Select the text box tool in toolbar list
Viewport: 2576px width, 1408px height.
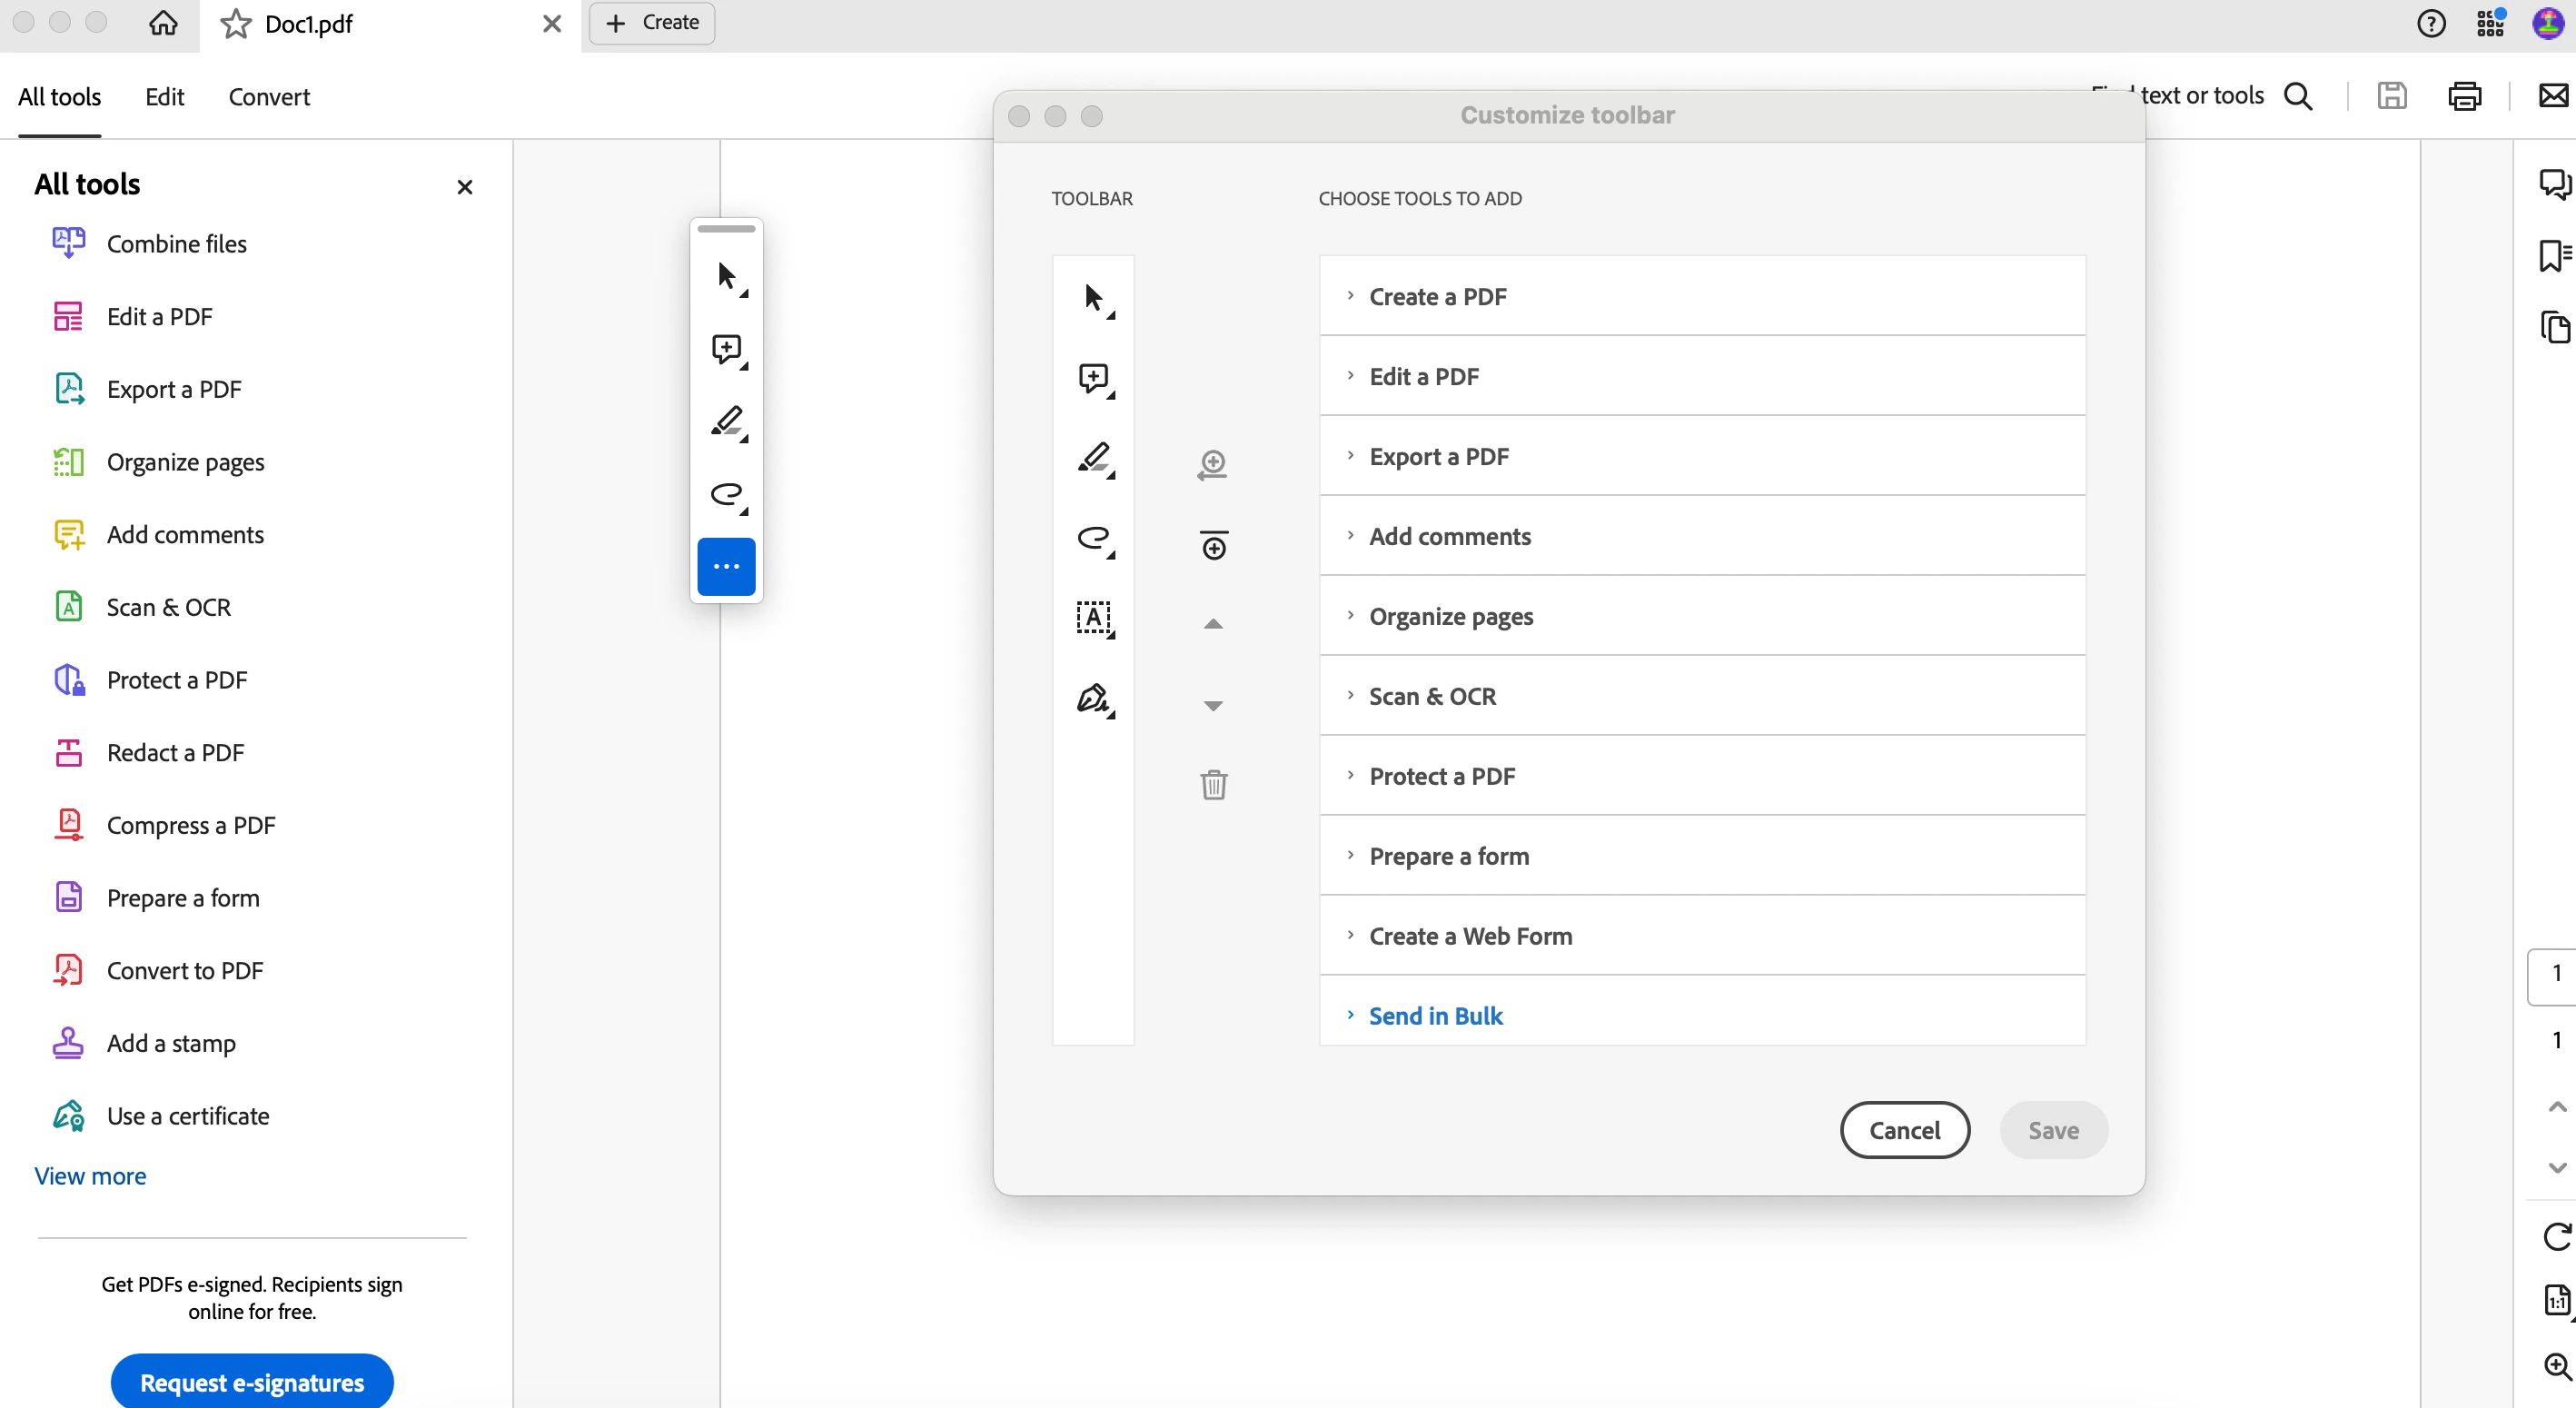[1094, 618]
